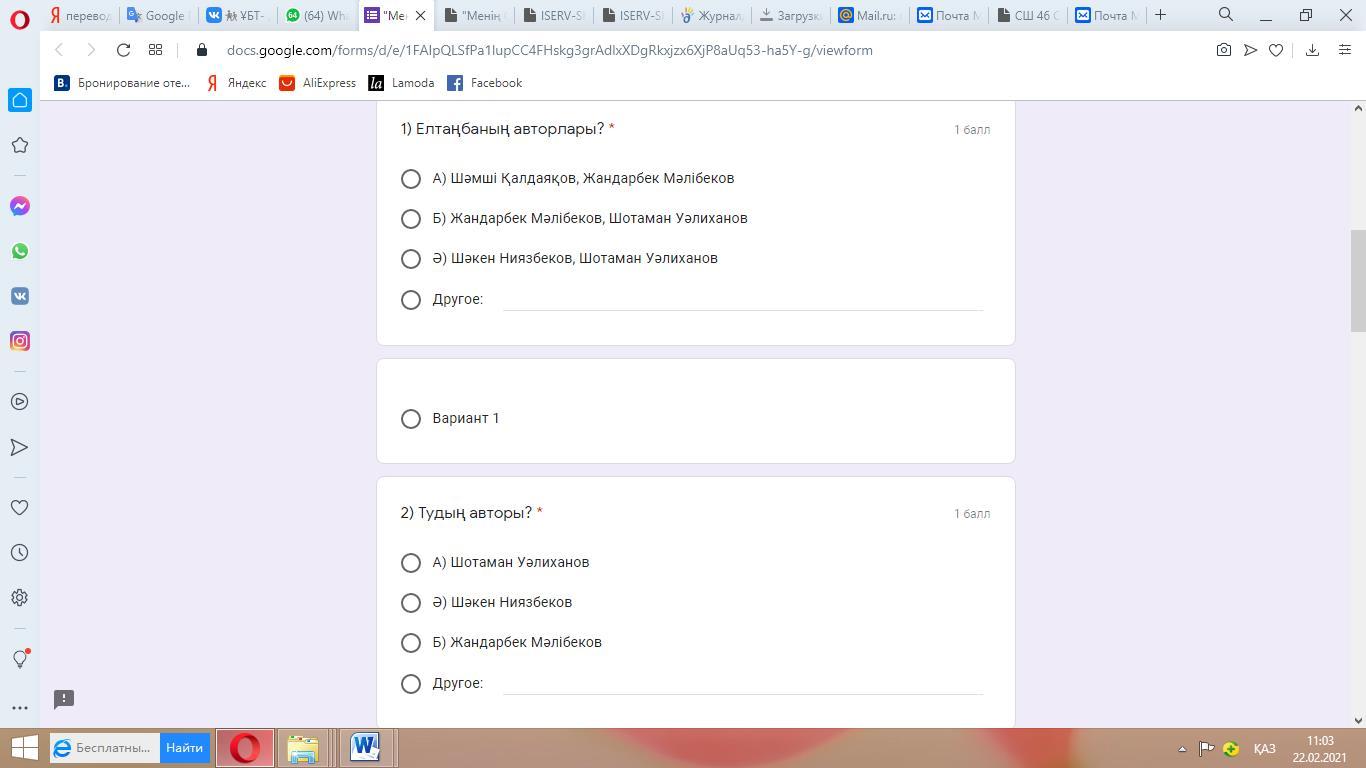Select answer А) Шәмші Қалдаяқов, Жандарбек Мәлібеков

click(x=410, y=179)
